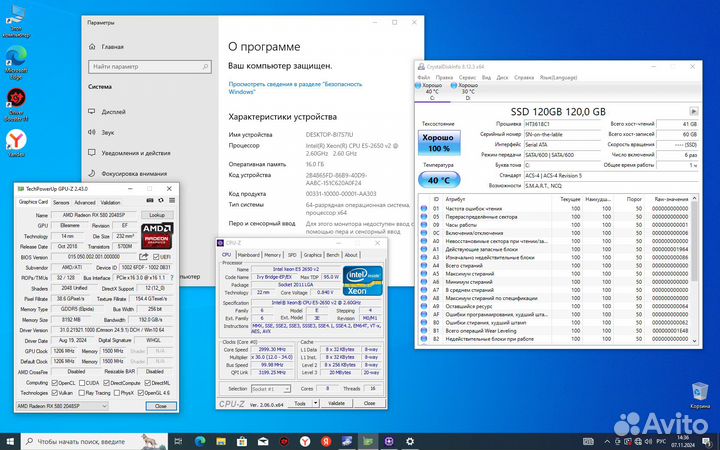Toggle the OpenCL checkbox
Screen dimensions: 720x450
55,382
